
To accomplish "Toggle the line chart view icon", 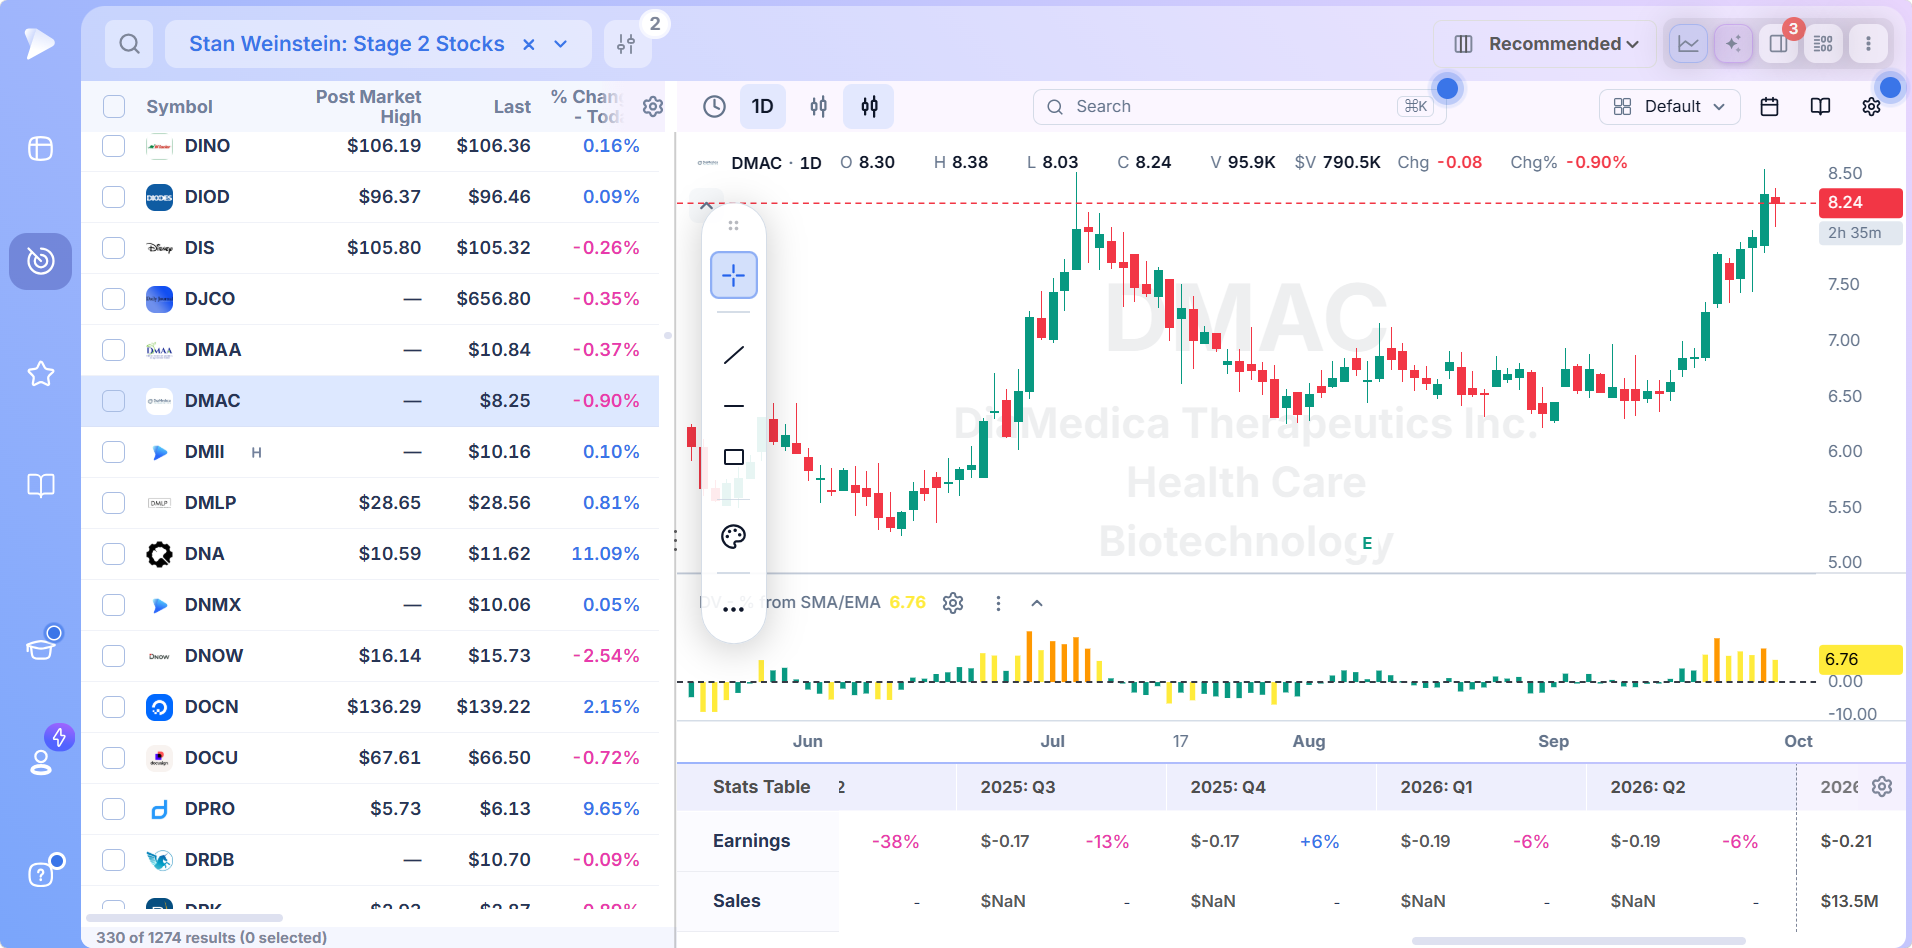I will tap(1688, 44).
